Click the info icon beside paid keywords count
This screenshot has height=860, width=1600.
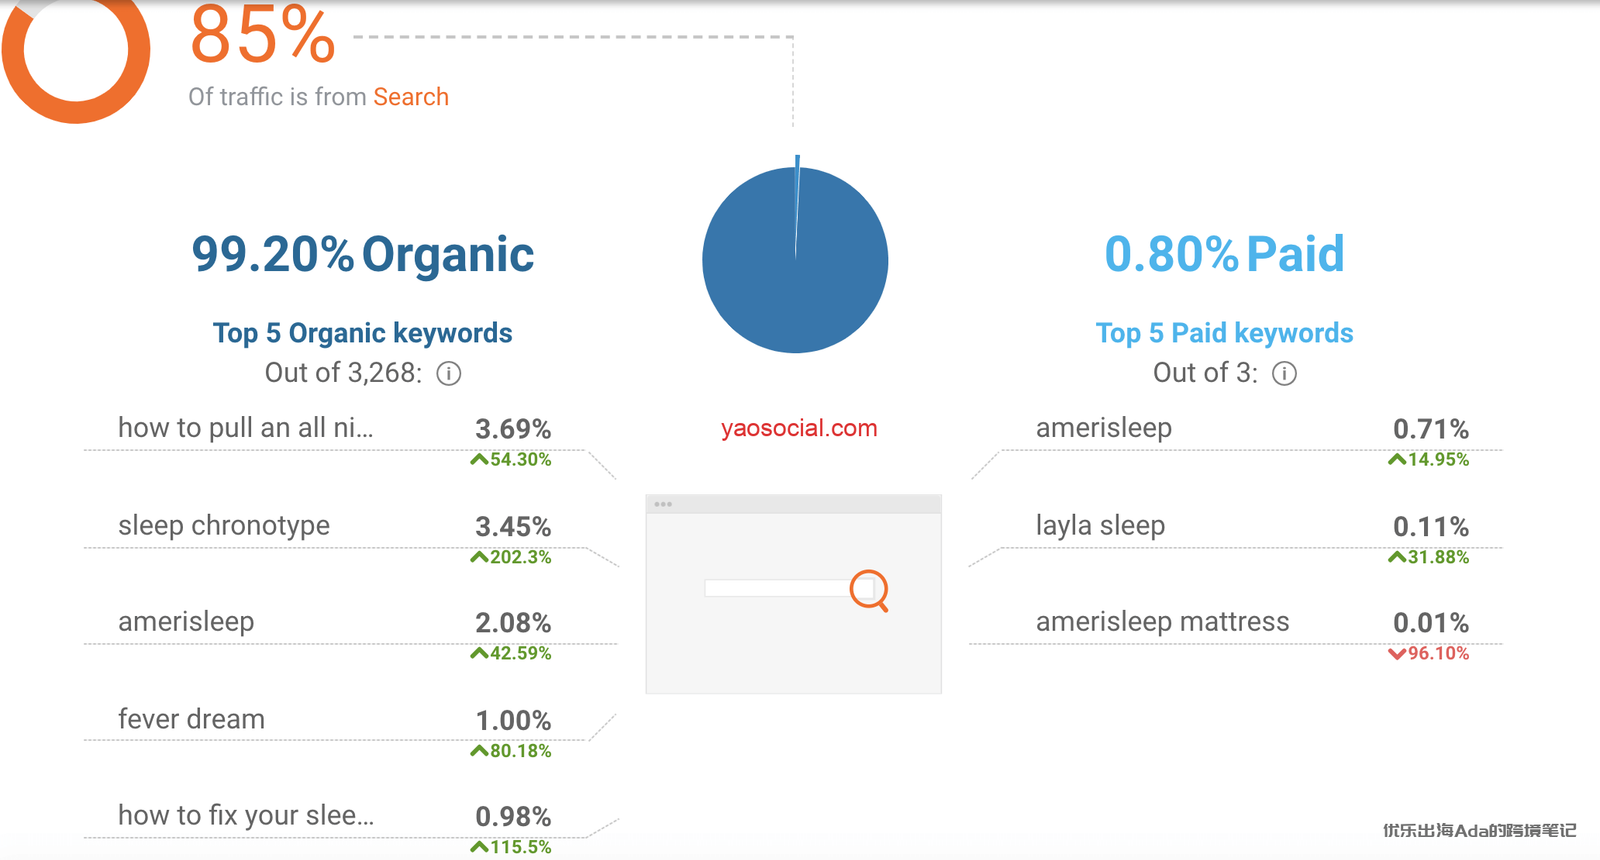tap(1284, 374)
